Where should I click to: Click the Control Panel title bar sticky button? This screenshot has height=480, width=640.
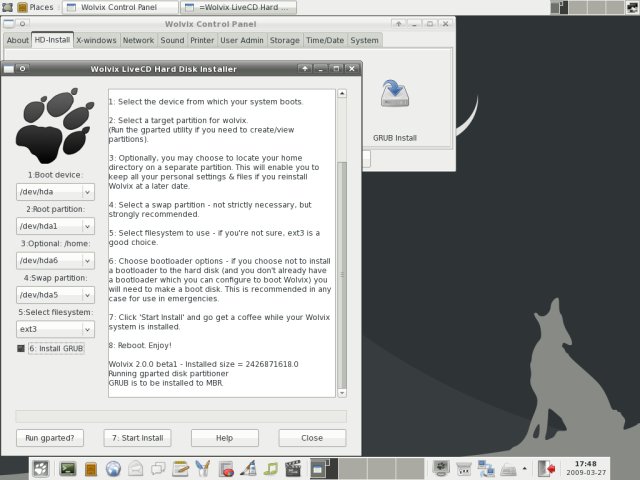[x=22, y=24]
